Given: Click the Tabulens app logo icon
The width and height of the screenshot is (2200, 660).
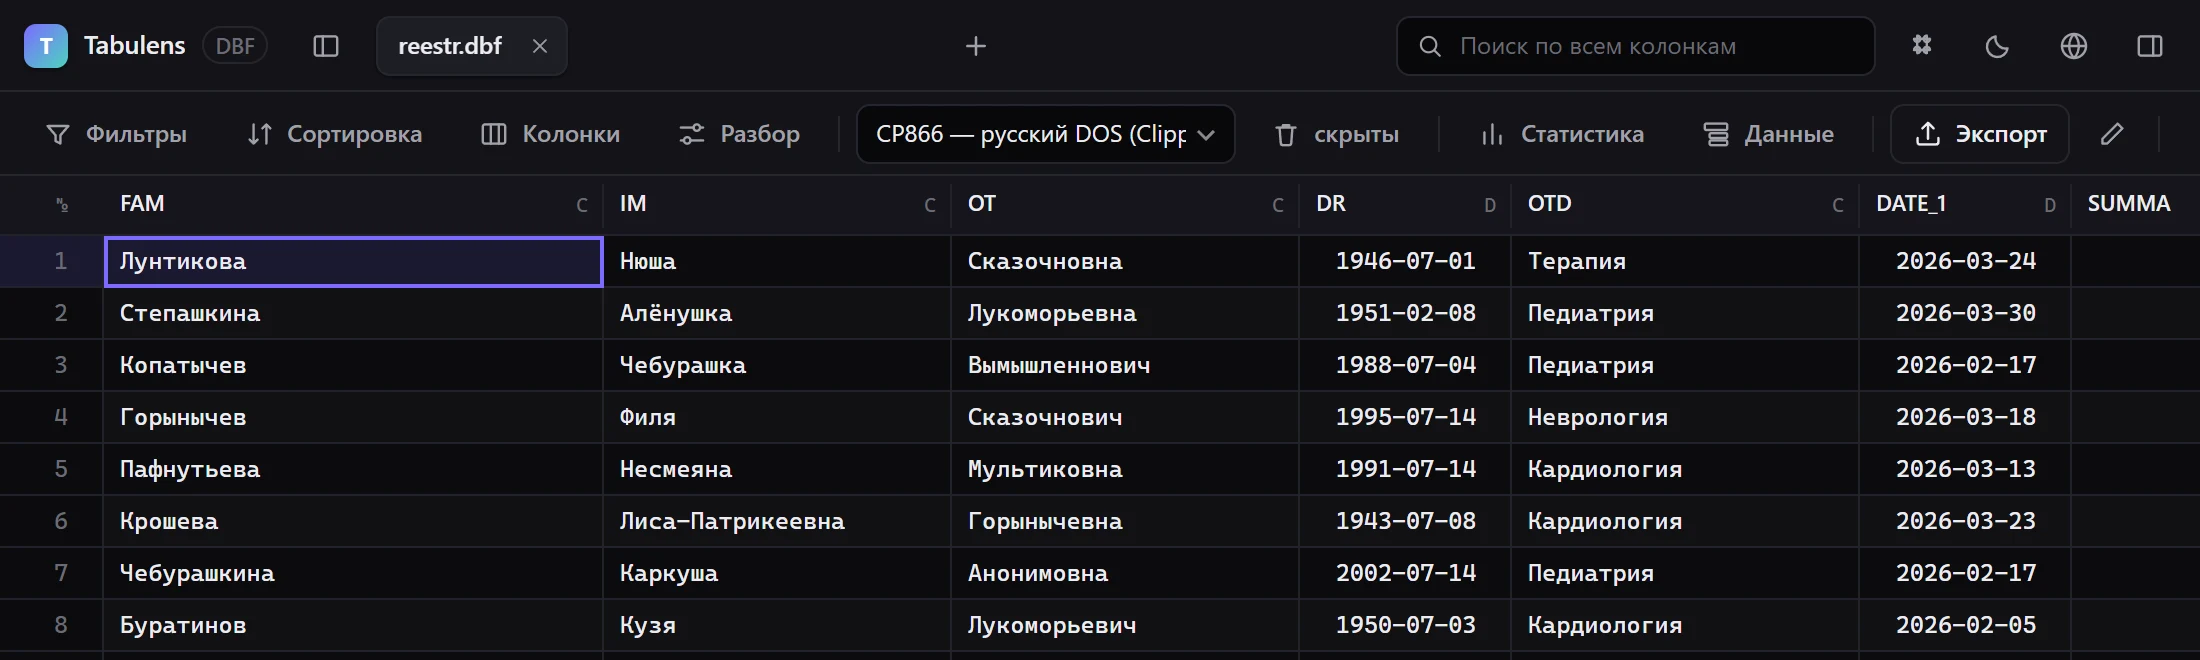Looking at the screenshot, I should [46, 46].
